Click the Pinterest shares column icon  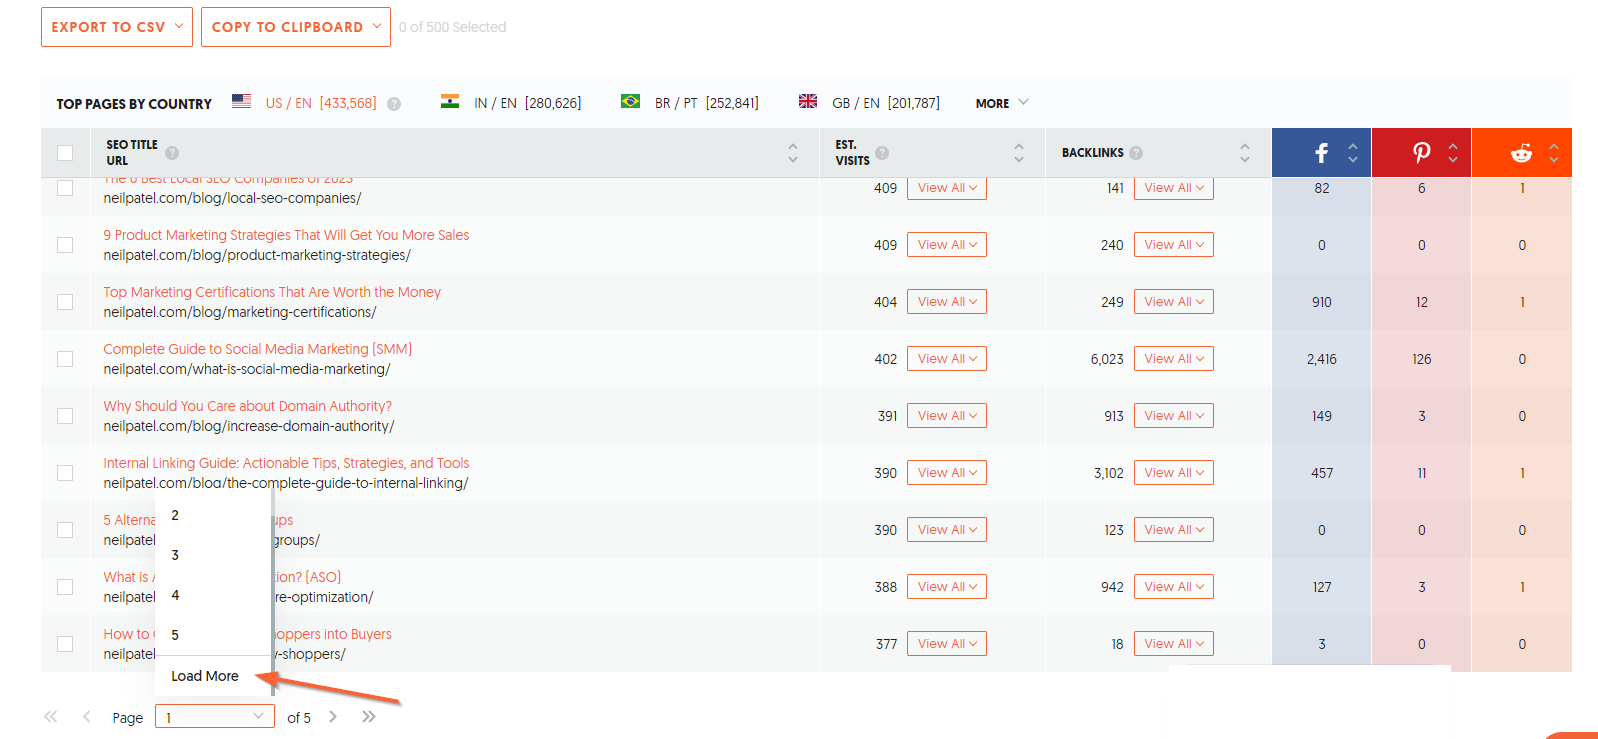[x=1421, y=153]
